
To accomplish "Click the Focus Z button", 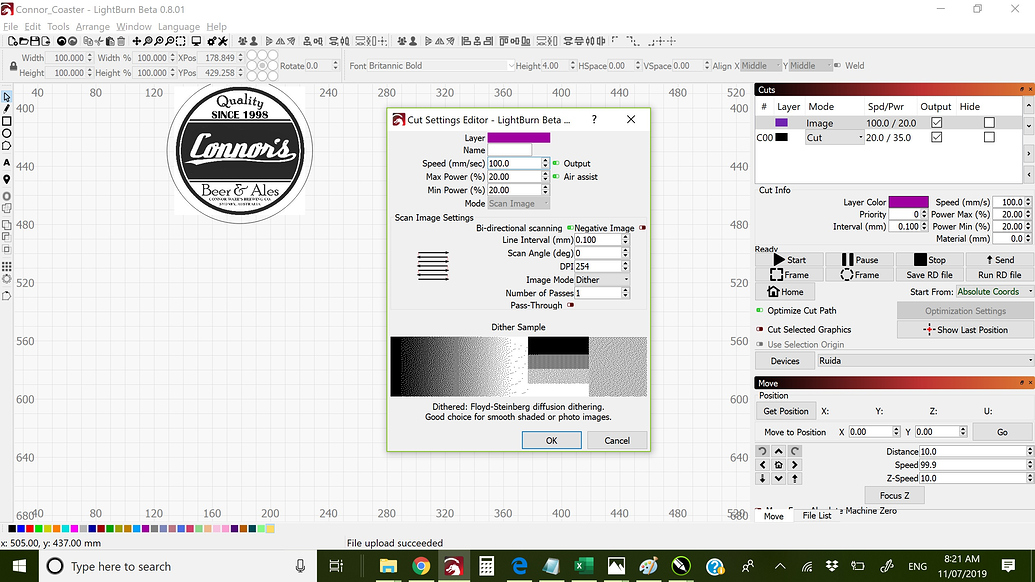I will click(x=894, y=496).
